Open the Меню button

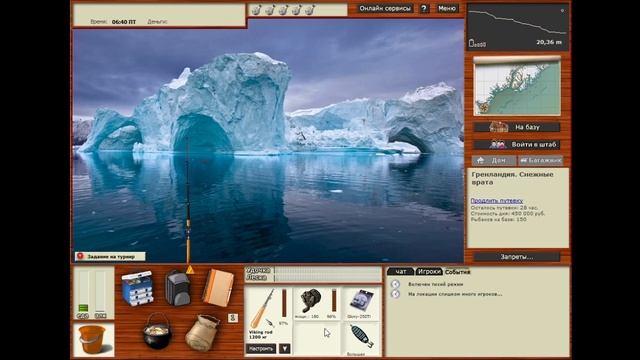[x=447, y=8]
